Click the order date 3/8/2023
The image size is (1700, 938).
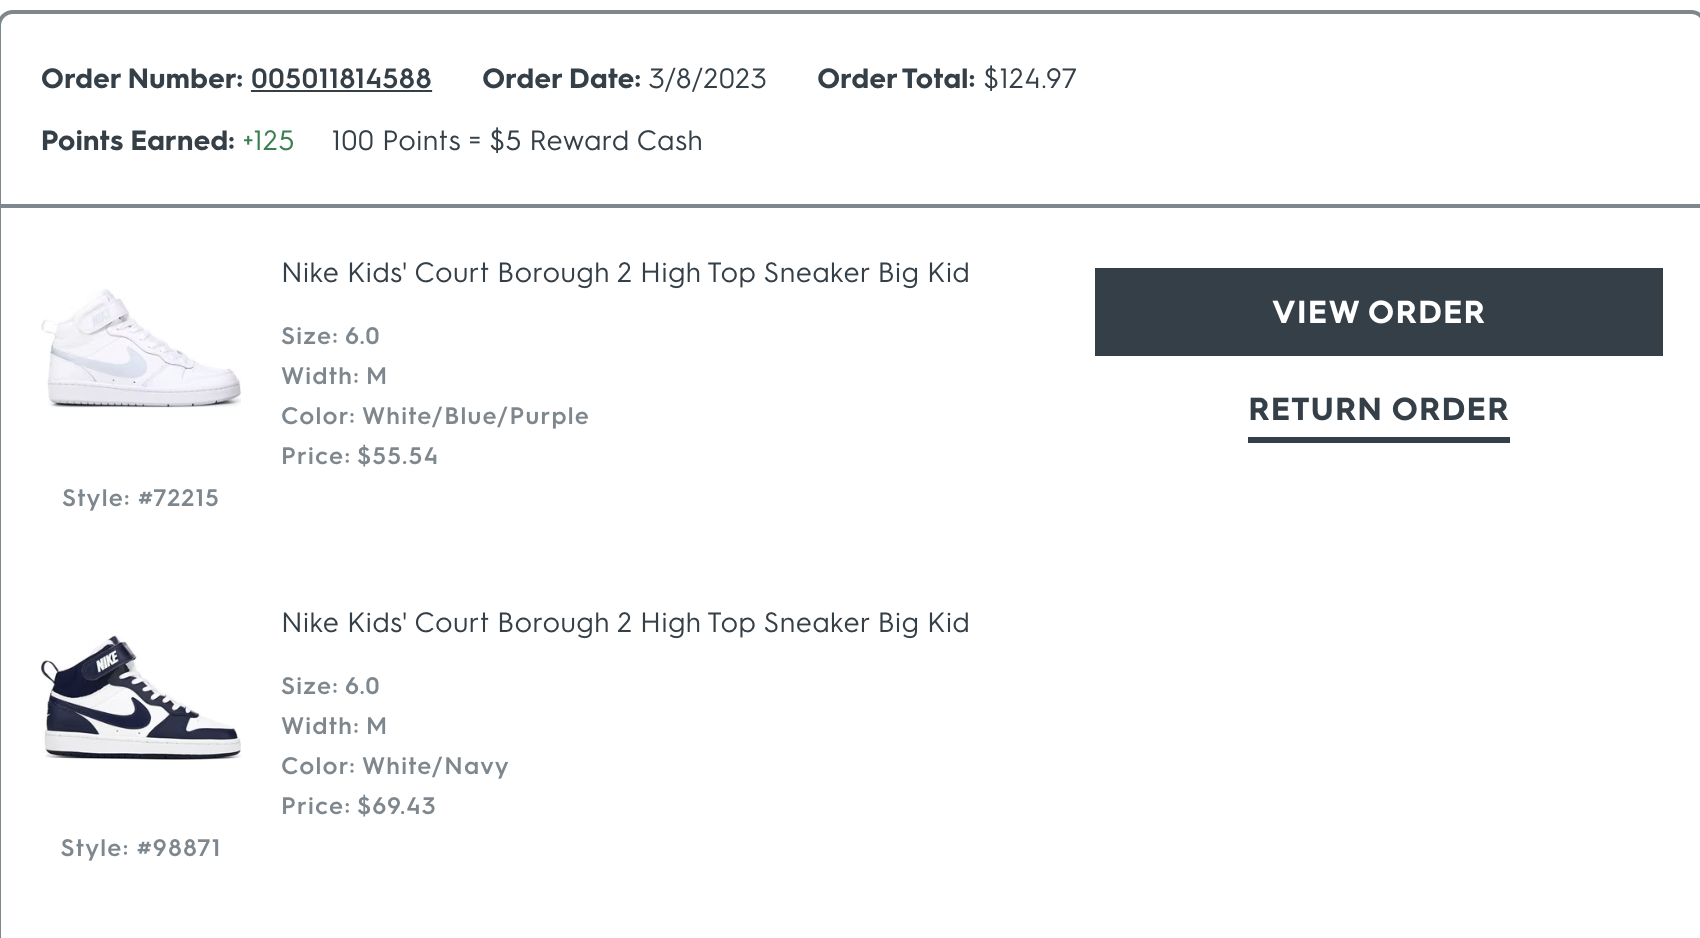coord(707,79)
